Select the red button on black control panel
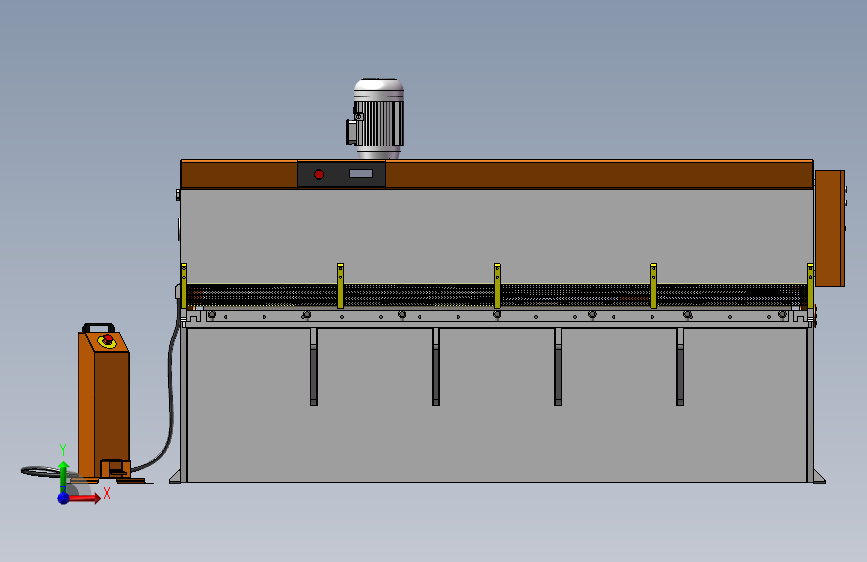The height and width of the screenshot is (562, 867). click(x=319, y=174)
